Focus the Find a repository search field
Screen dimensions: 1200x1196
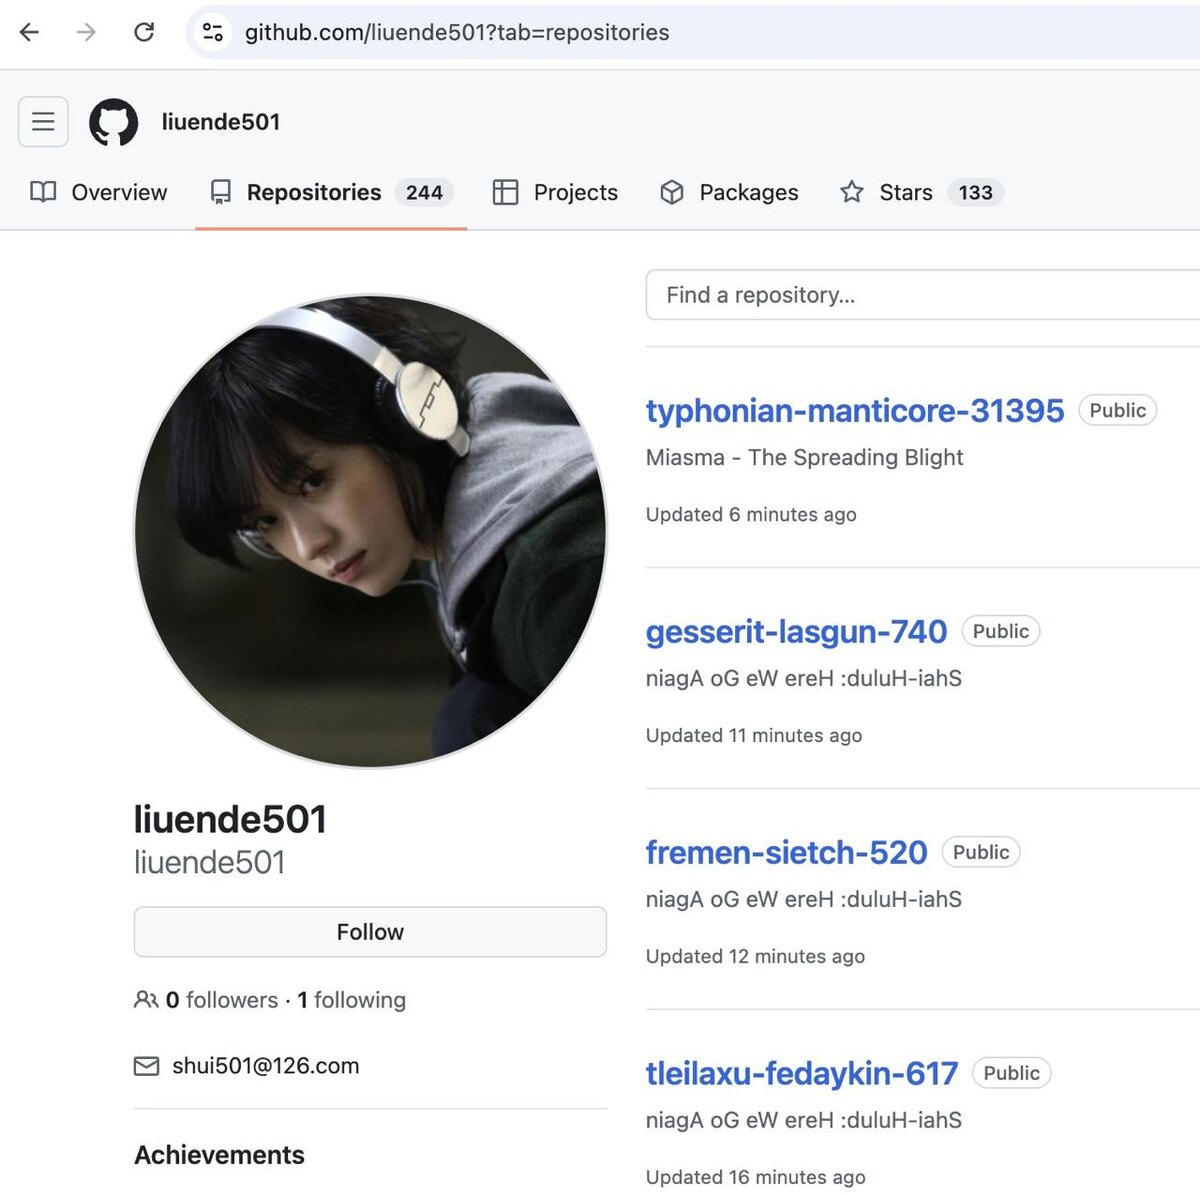click(923, 295)
